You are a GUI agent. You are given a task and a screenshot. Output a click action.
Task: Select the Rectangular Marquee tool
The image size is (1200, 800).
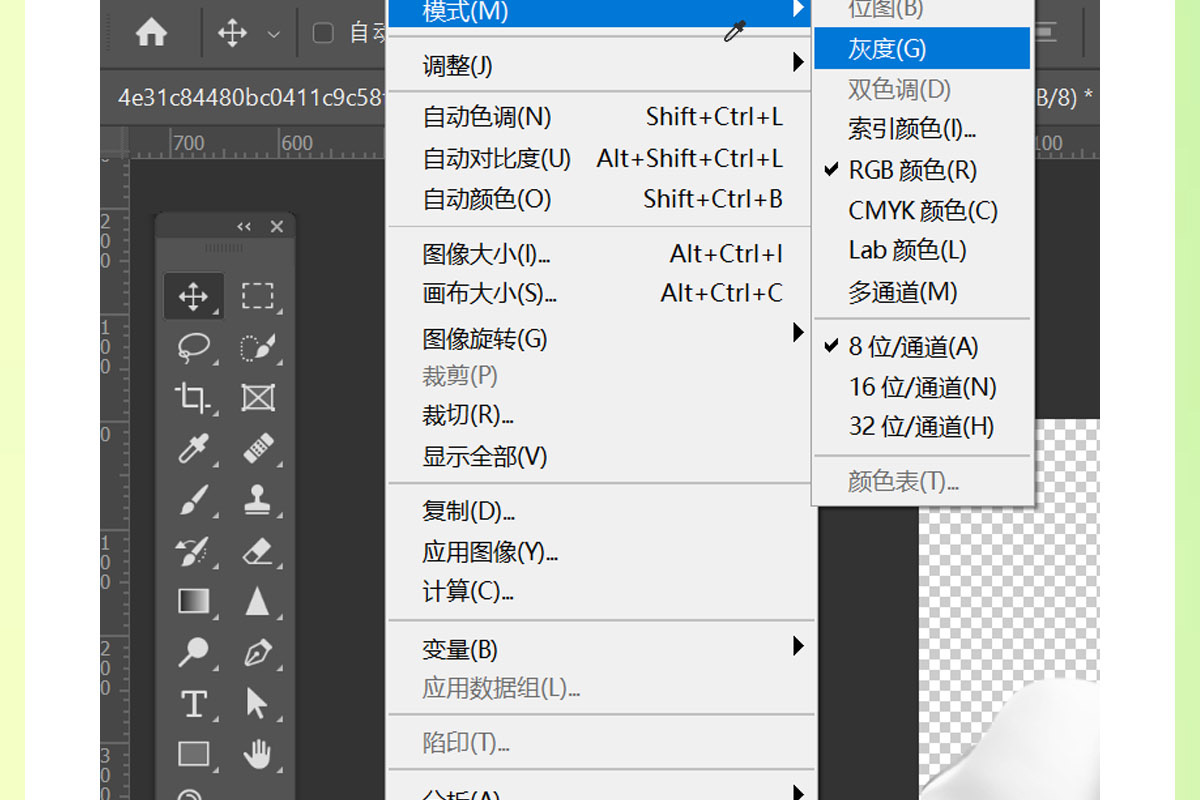tap(257, 296)
